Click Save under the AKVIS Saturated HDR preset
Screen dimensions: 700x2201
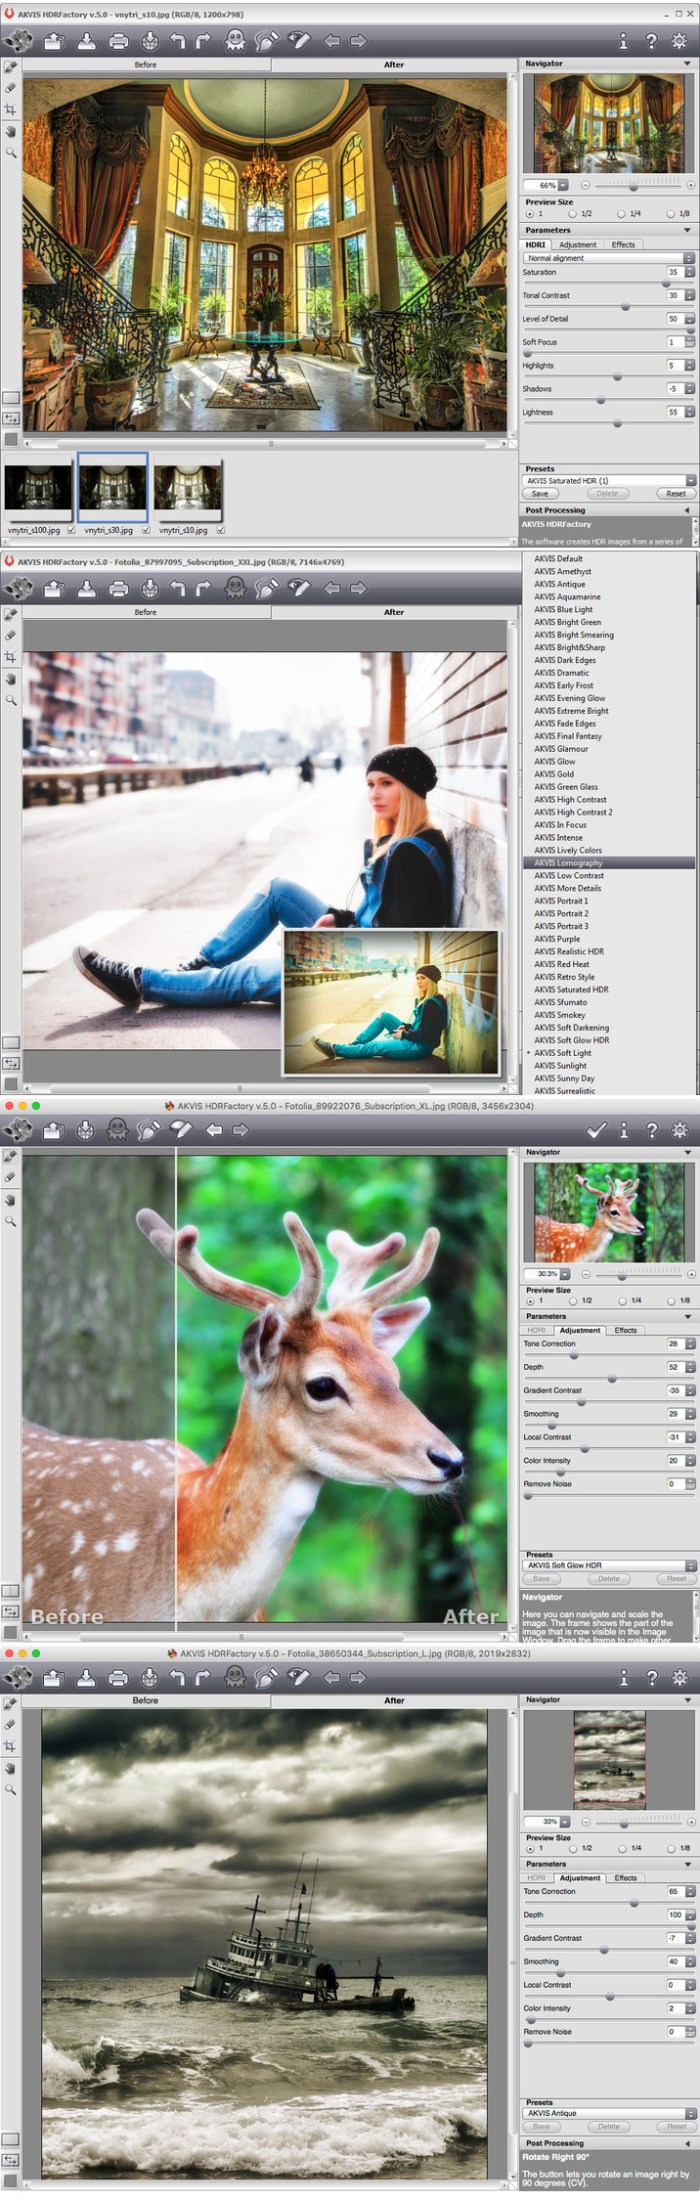point(540,493)
